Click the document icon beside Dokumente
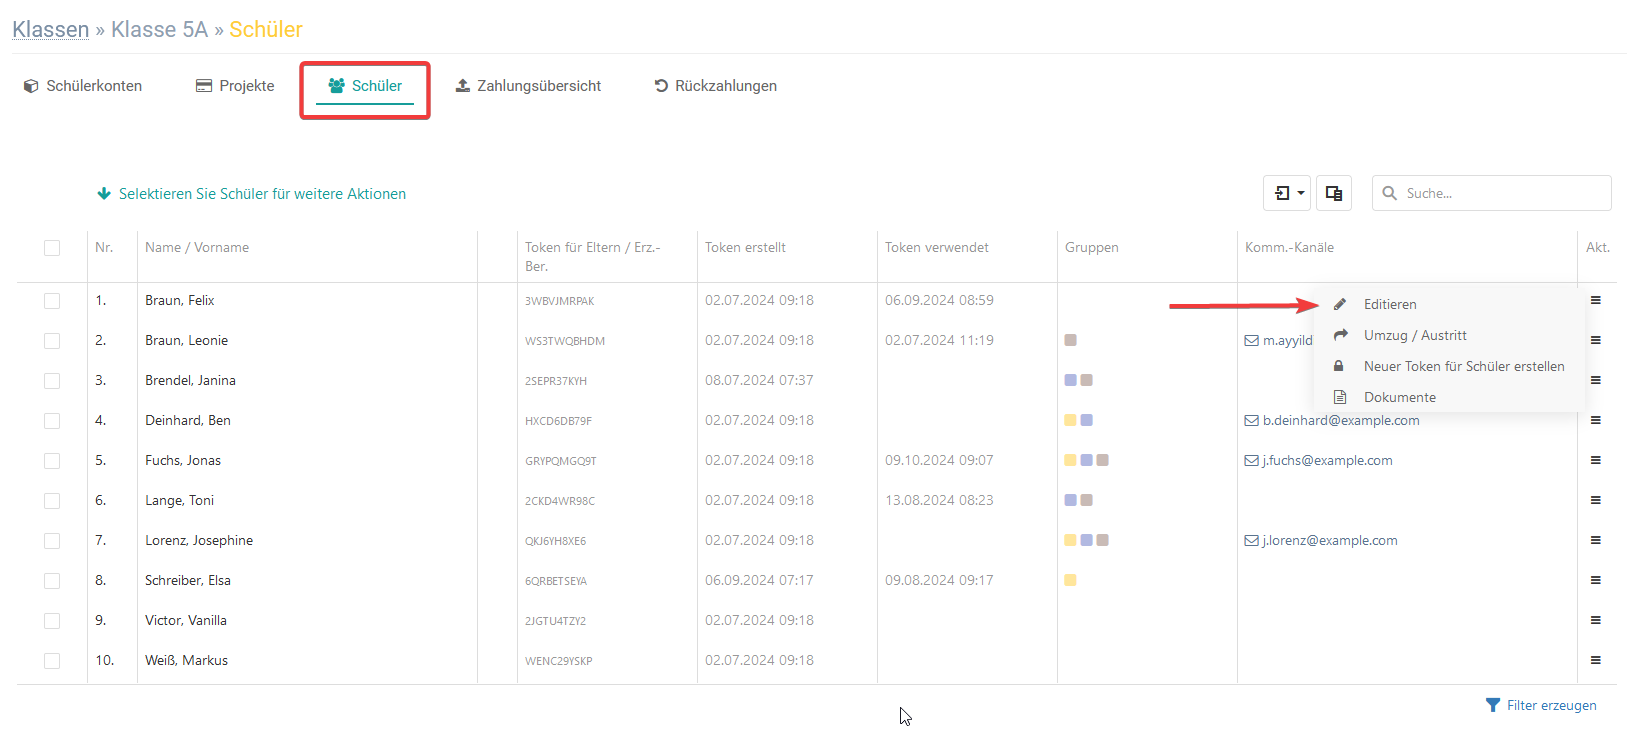This screenshot has height=736, width=1627. pos(1340,397)
